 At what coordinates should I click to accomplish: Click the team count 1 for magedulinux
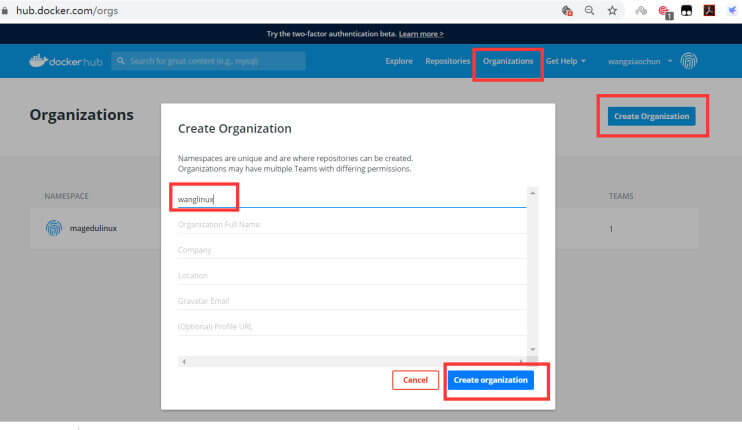611,229
